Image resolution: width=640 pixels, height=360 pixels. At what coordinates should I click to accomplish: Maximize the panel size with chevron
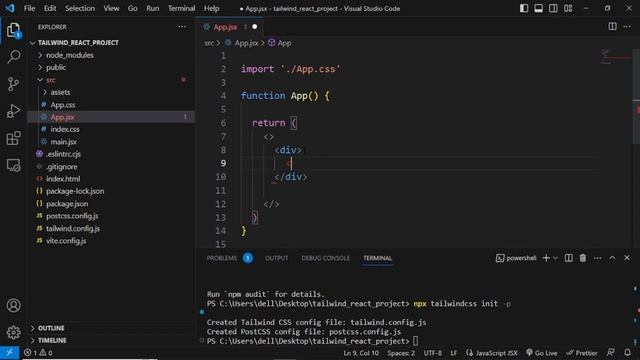[x=612, y=258]
